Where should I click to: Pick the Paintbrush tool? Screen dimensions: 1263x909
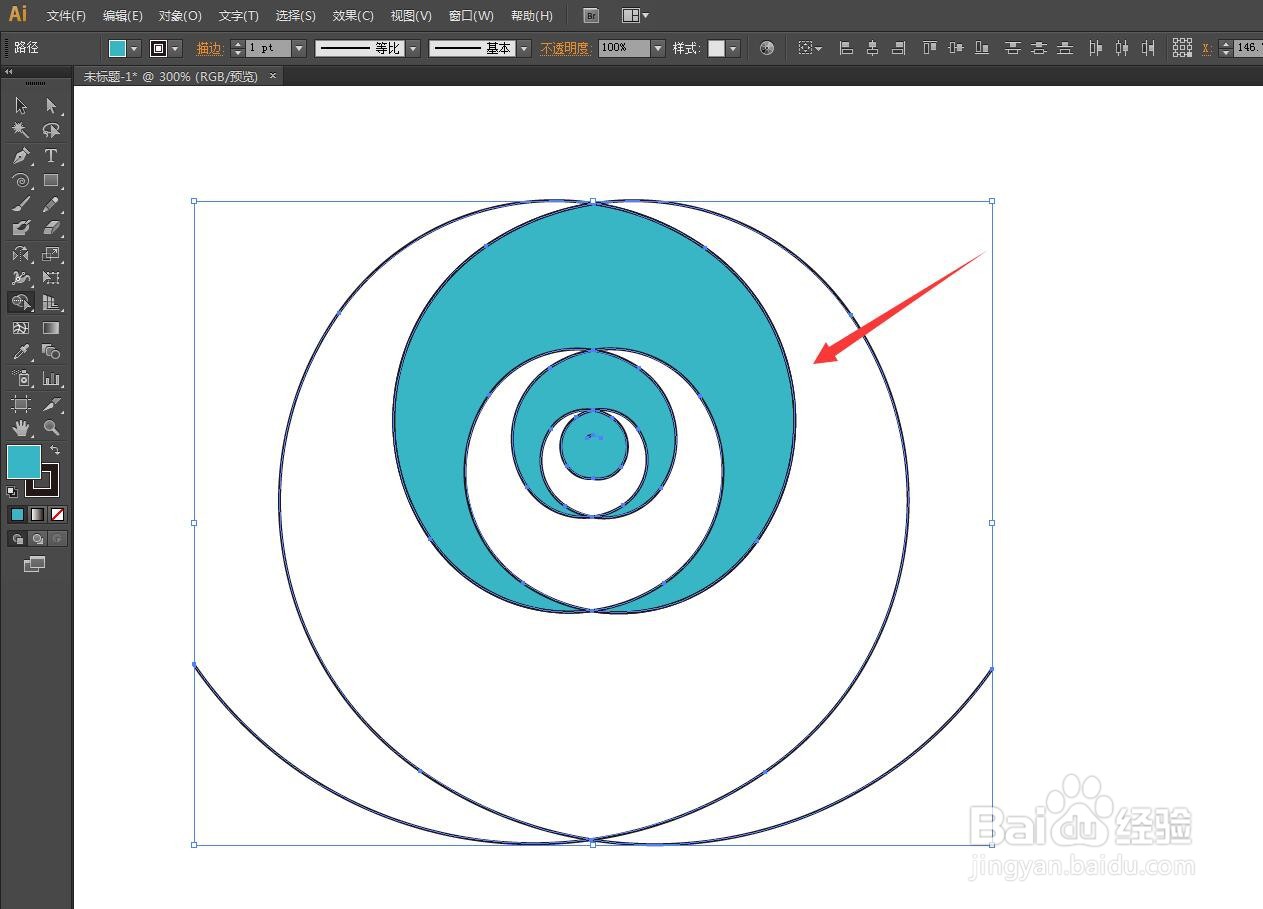pyautogui.click(x=21, y=205)
